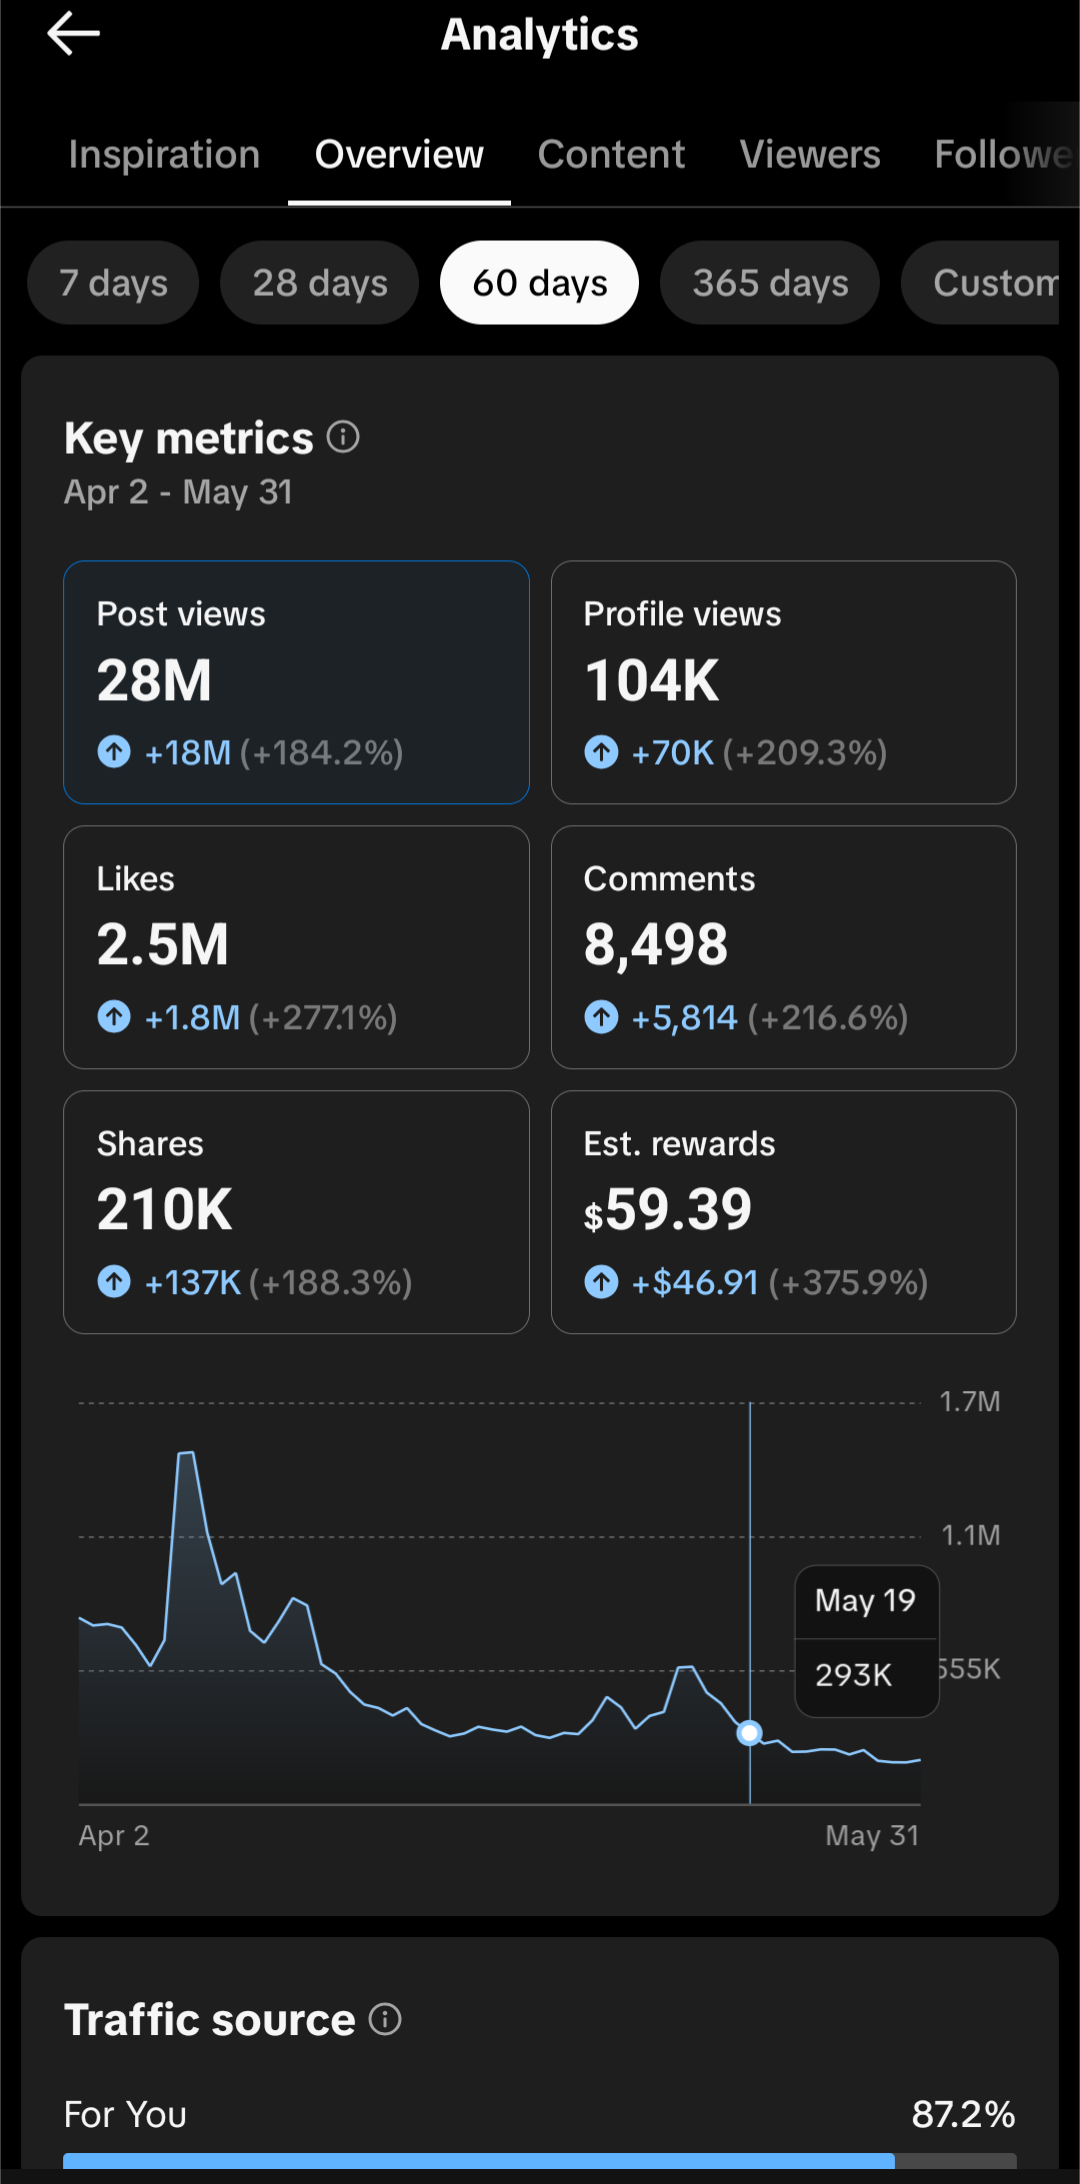This screenshot has height=2184, width=1080.
Task: Open Traffic source info icon
Action: coord(385,2019)
